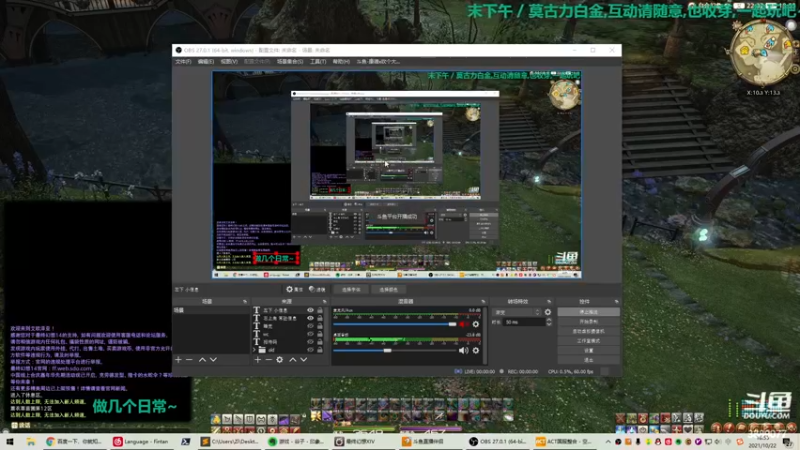Toggle visibility of the fifth text source
Viewport: 800px width, 450px height.
click(x=310, y=342)
